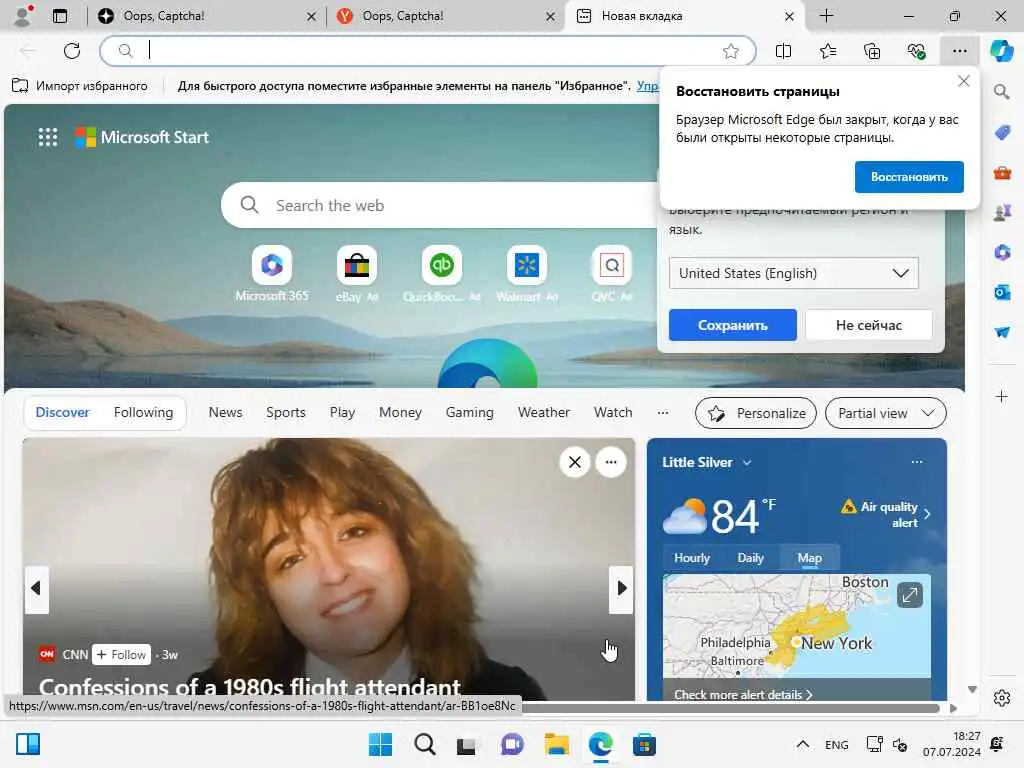Switch to the Following feed tab

(144, 412)
